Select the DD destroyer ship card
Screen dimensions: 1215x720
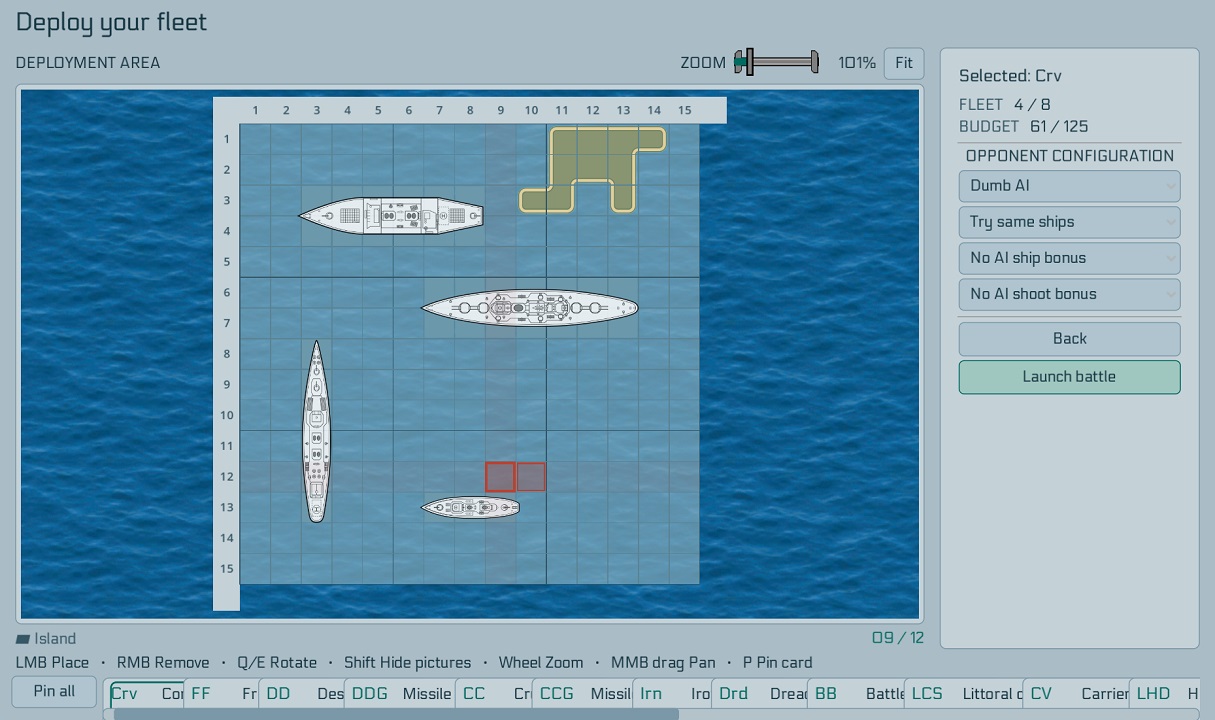click(x=301, y=693)
